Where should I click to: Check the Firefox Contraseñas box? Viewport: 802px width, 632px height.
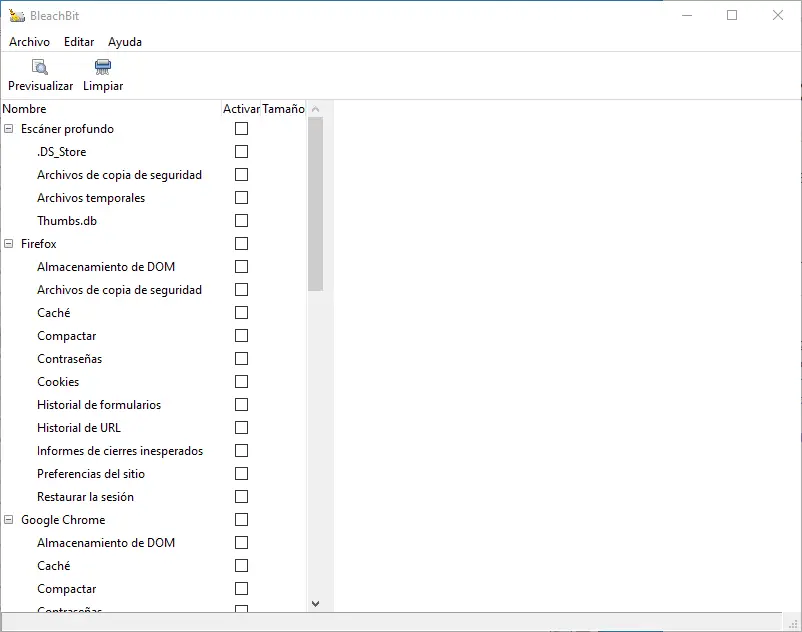pos(241,359)
